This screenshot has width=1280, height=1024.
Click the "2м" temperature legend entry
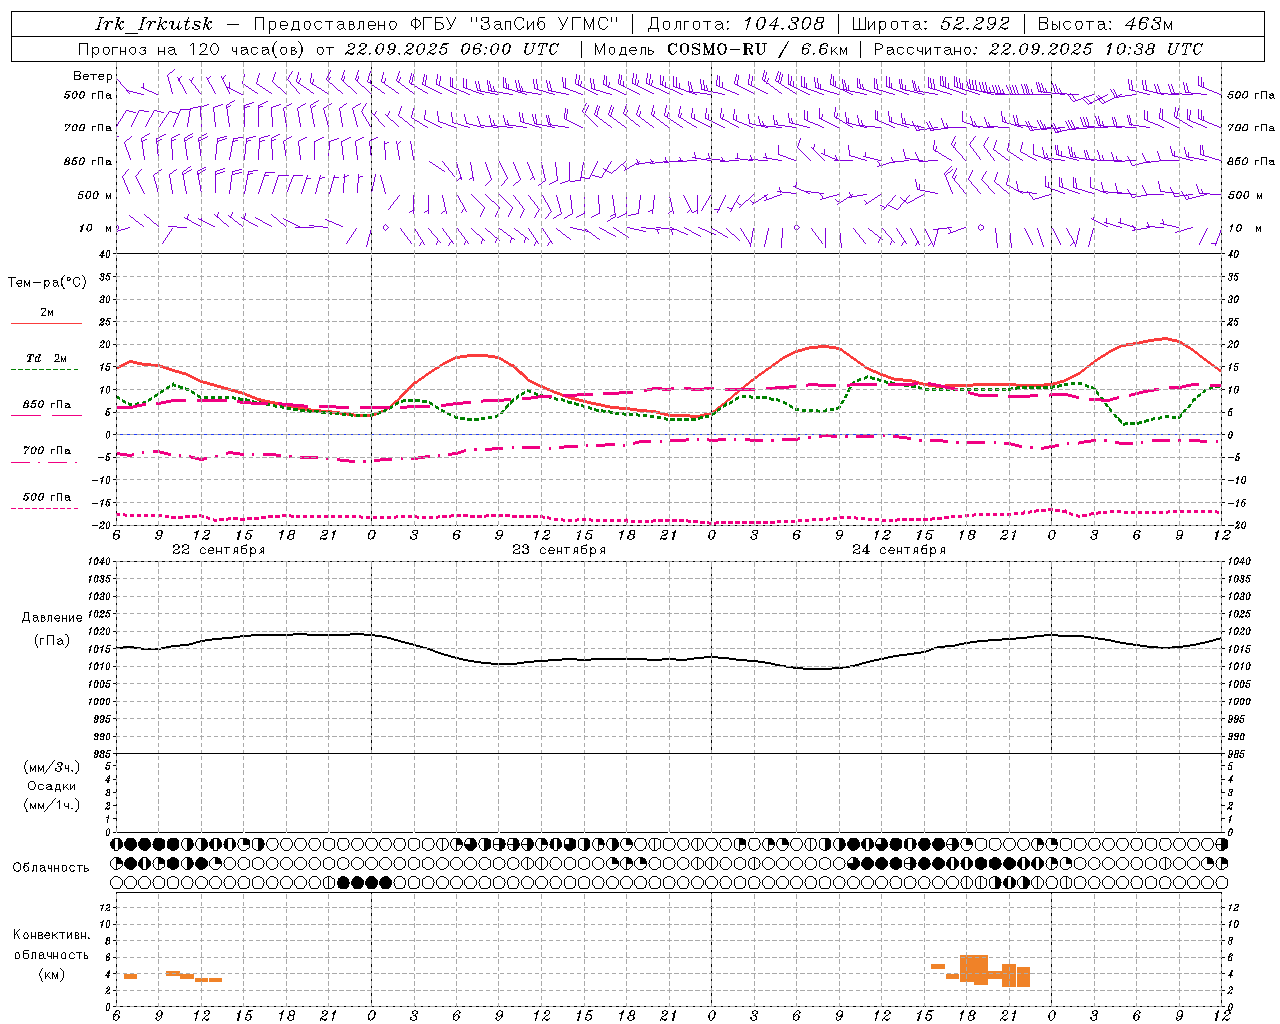tap(46, 313)
